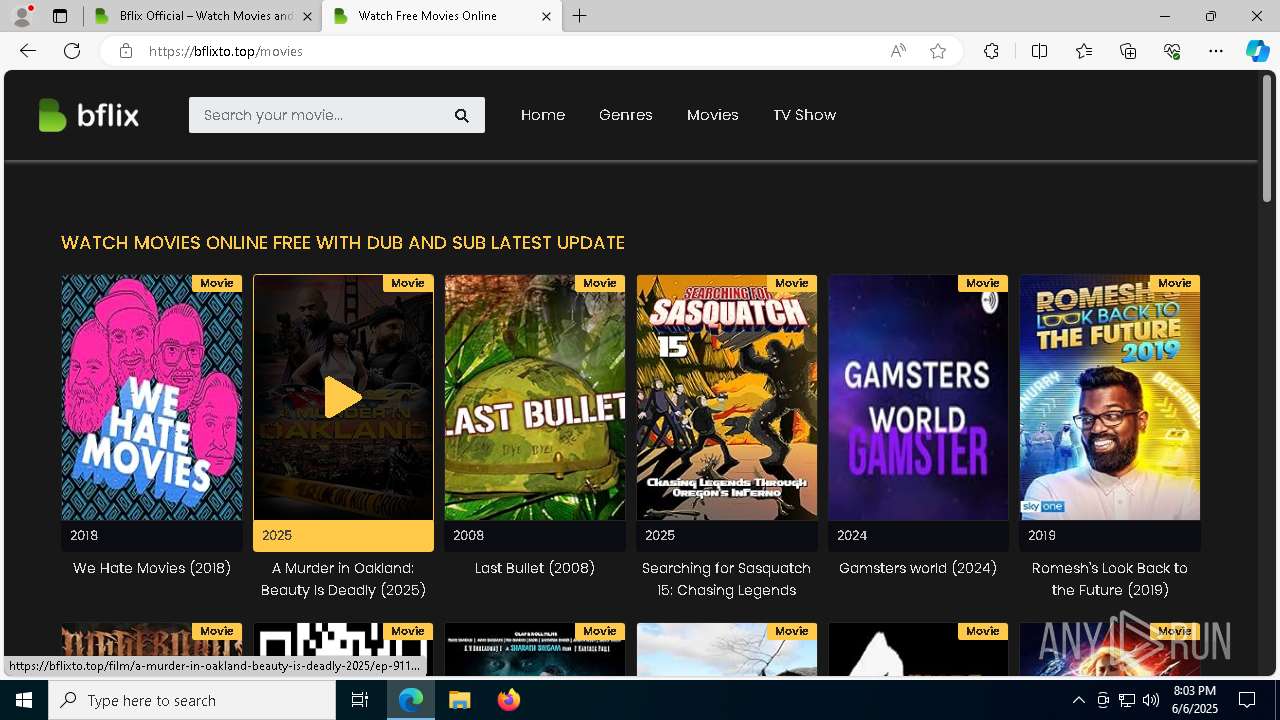The image size is (1280, 720).
Task: Refresh the page
Action: [x=72, y=51]
